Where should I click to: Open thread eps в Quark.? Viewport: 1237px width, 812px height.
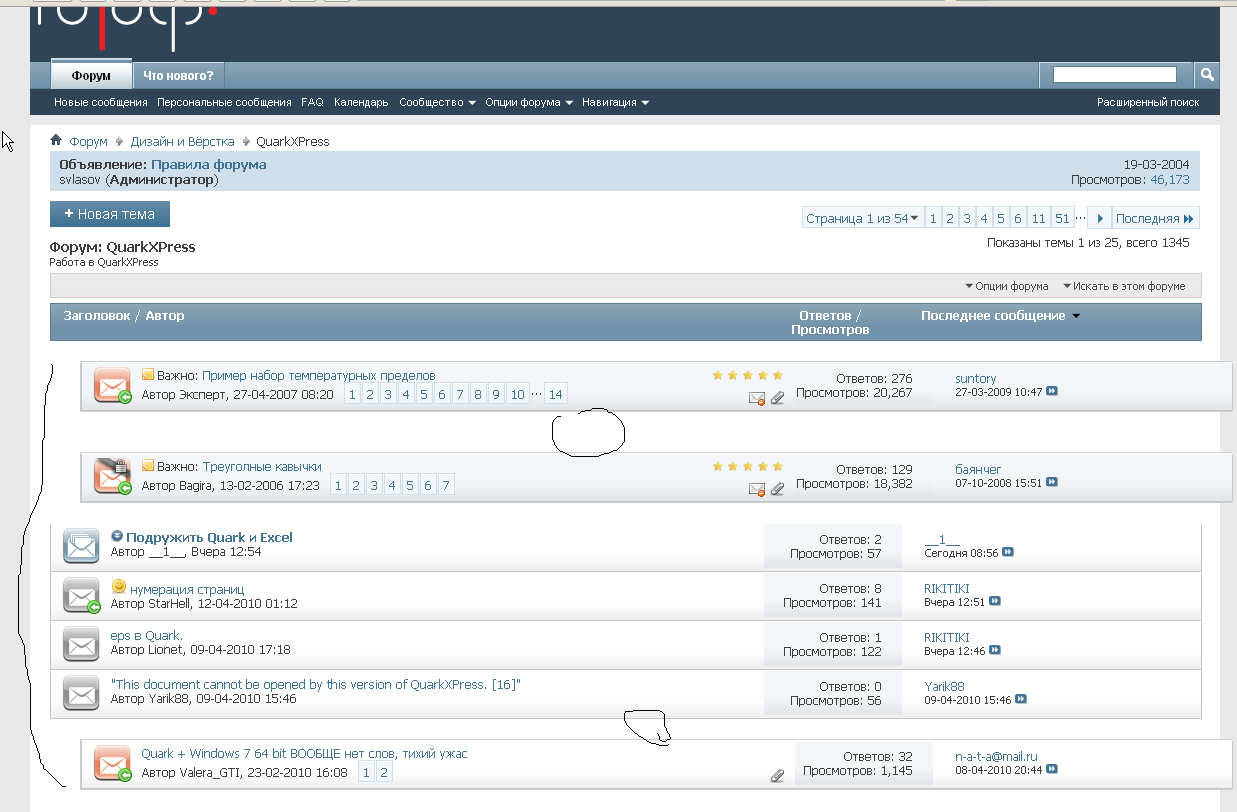(x=147, y=635)
